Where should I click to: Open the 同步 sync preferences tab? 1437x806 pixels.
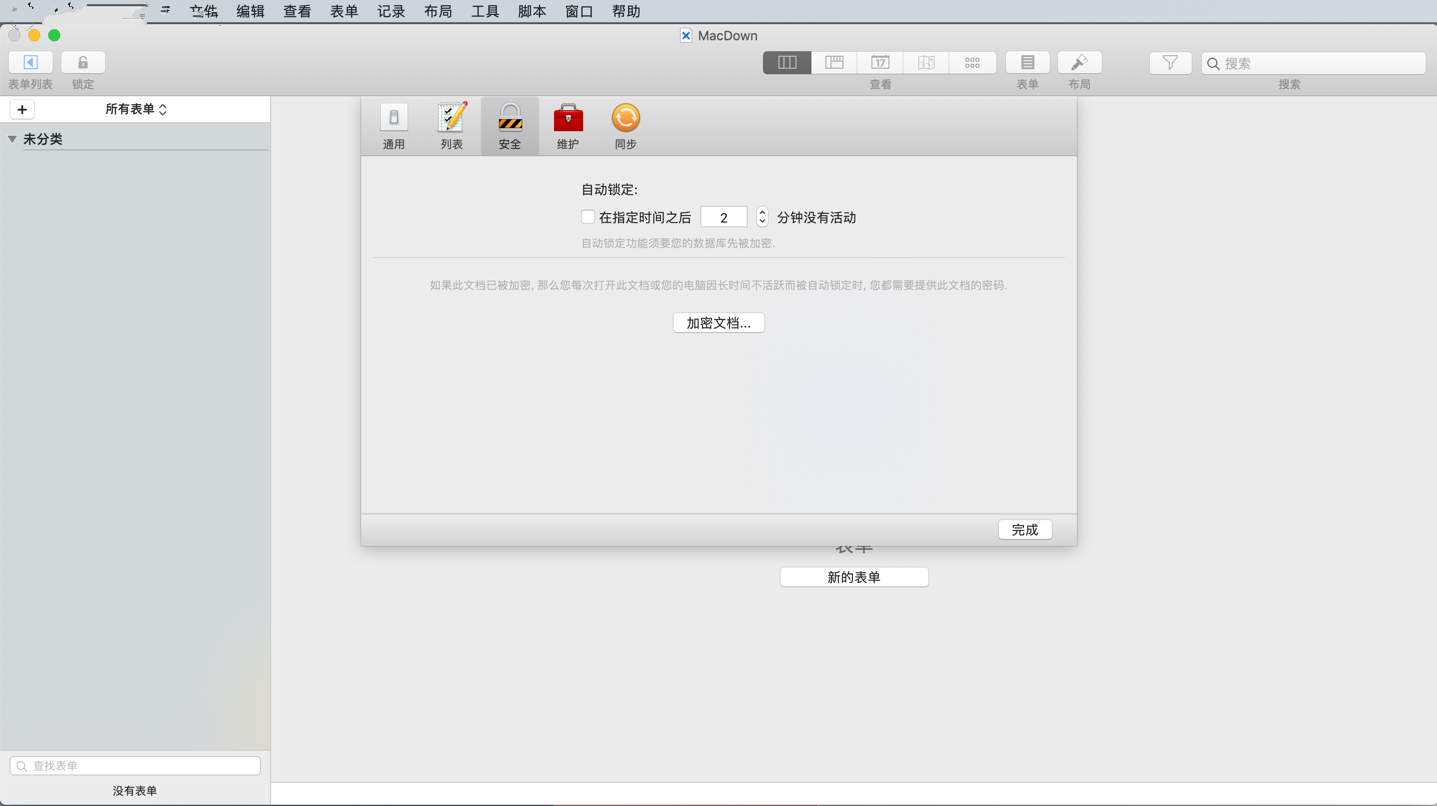pos(626,126)
